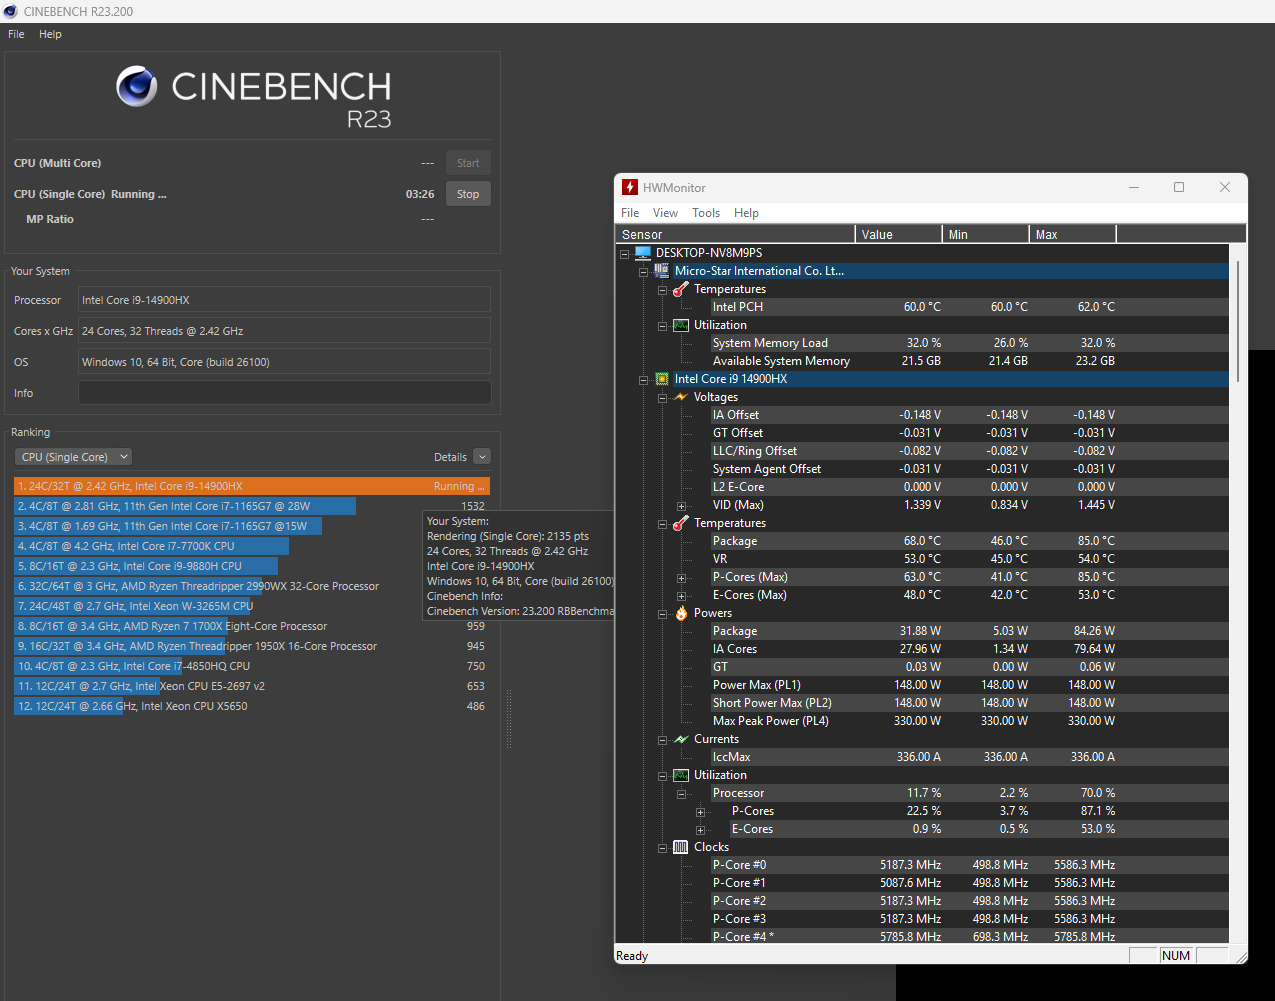Screen dimensions: 1275x1001
Task: Click the Max column header
Action: [x=1073, y=234]
